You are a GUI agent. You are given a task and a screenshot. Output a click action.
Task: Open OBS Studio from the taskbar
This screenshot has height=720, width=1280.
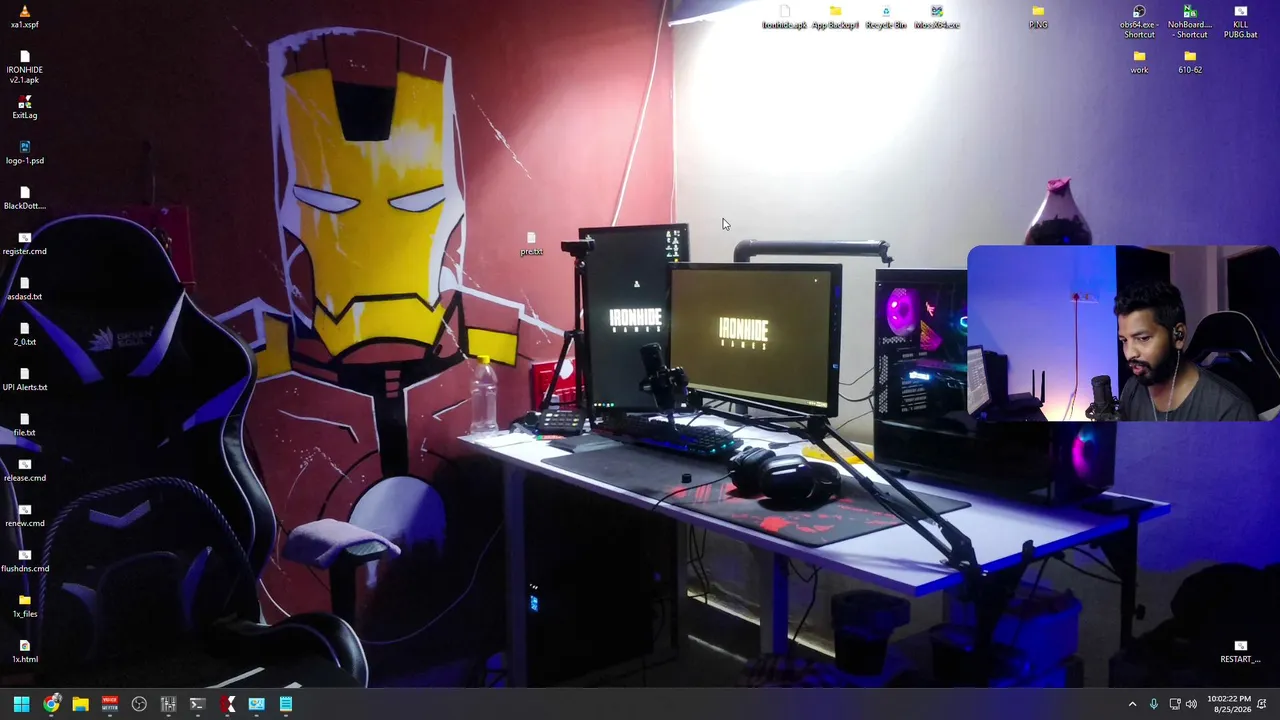(x=139, y=704)
